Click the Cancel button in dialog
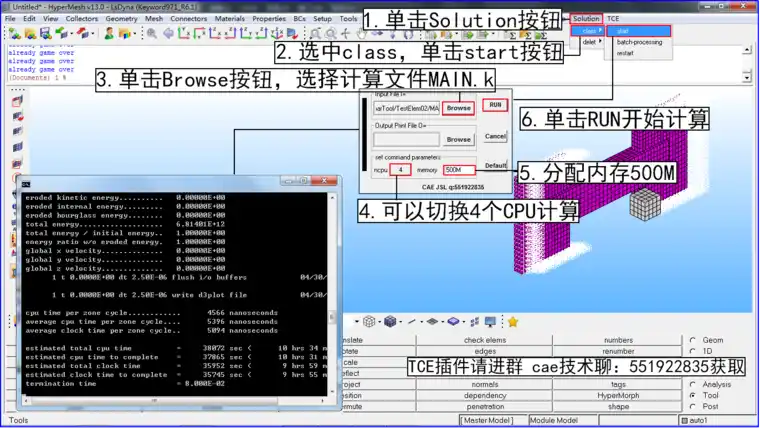 pos(495,136)
